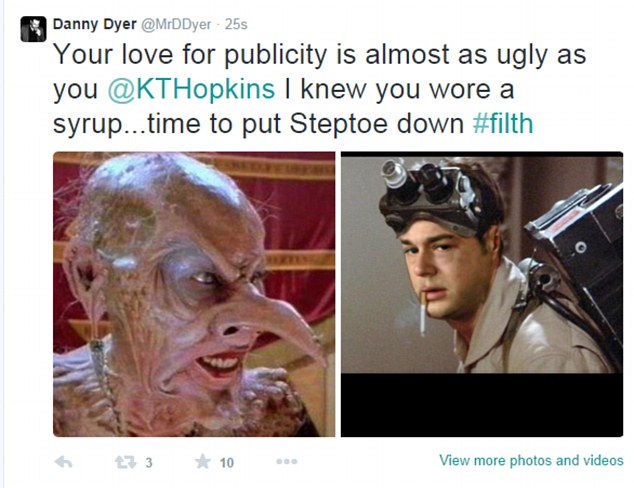Open the Danny Dyer display name
The width and height of the screenshot is (634, 488).
click(94, 24)
